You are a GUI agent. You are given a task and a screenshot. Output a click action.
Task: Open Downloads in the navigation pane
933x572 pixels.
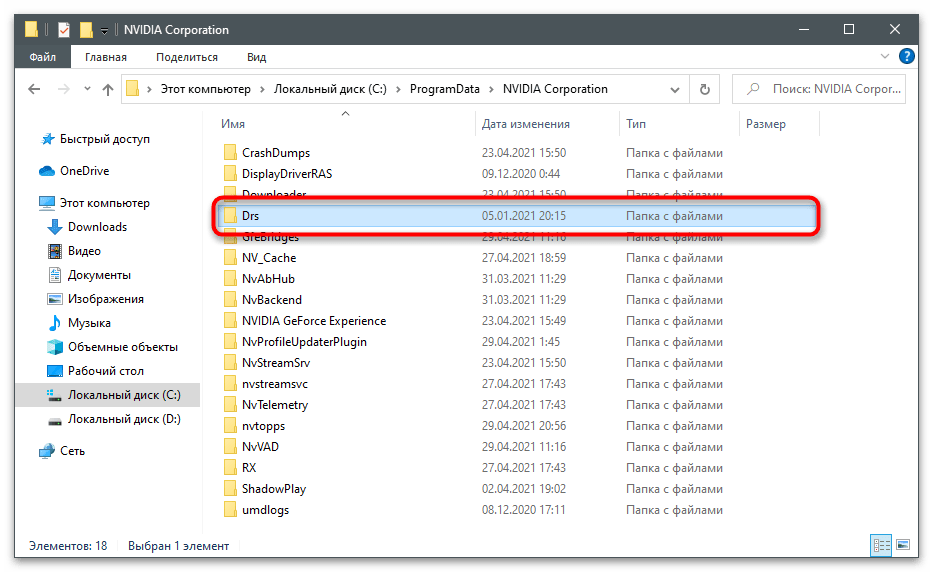[97, 227]
